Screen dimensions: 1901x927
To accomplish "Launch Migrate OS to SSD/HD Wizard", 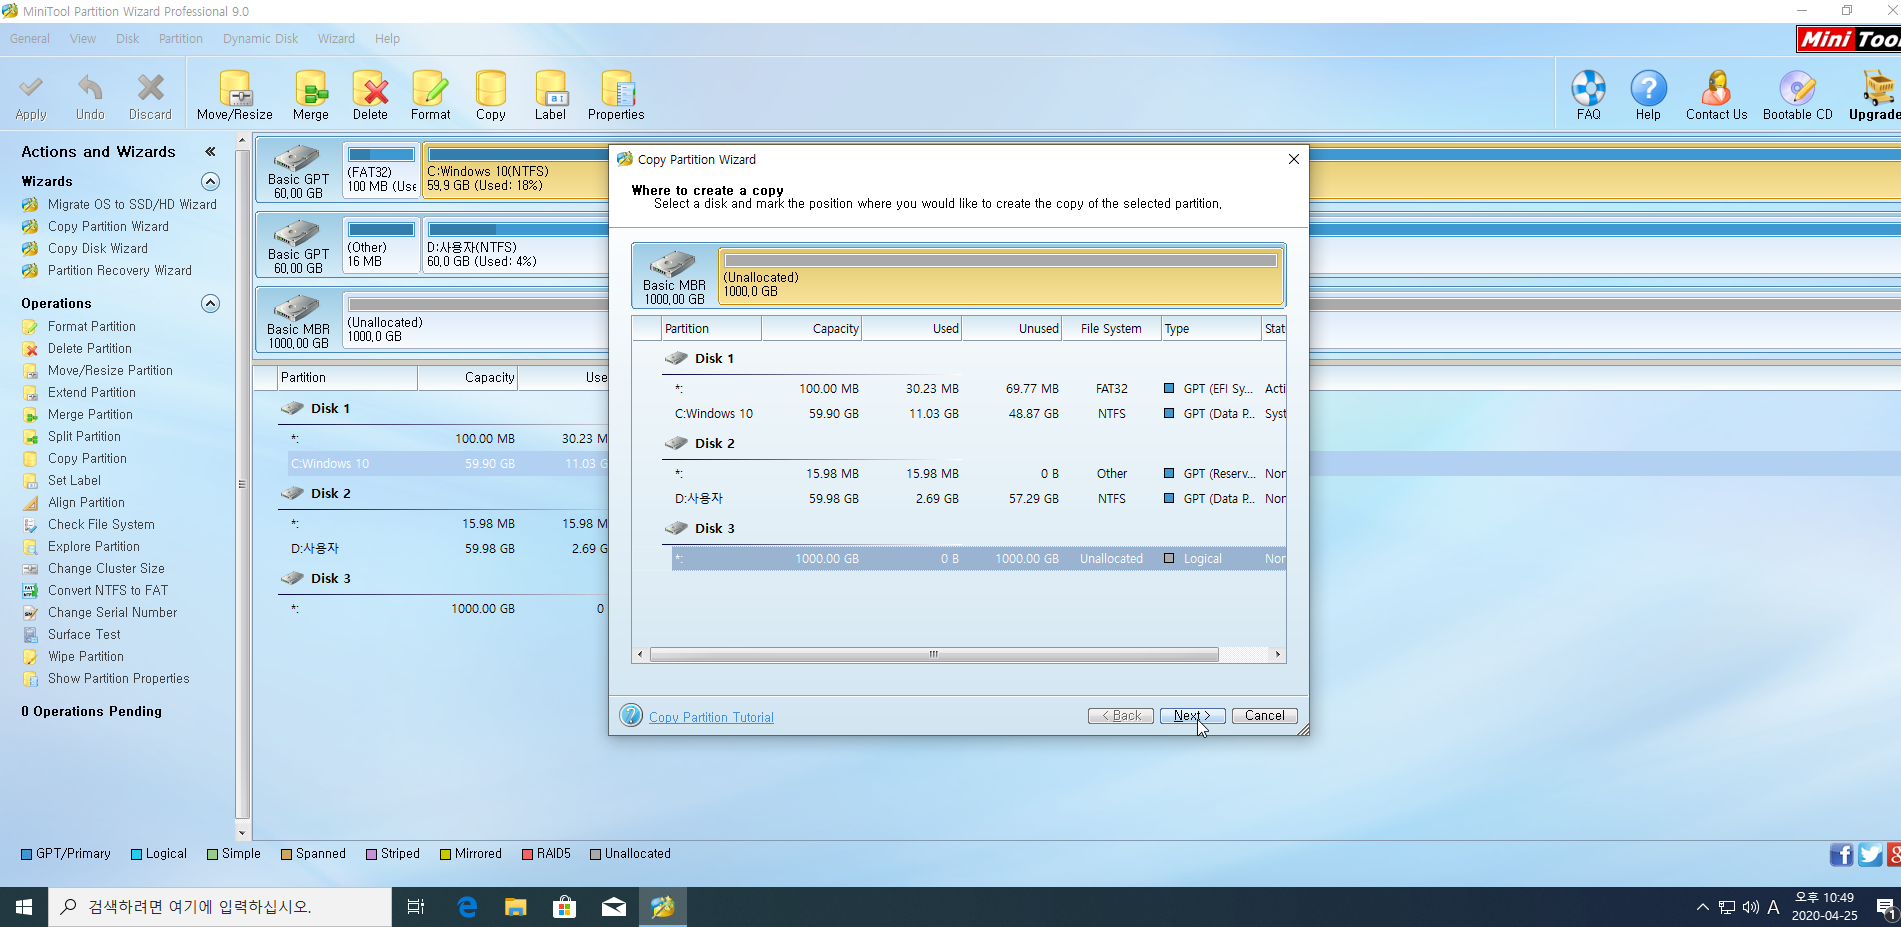I will coord(132,204).
